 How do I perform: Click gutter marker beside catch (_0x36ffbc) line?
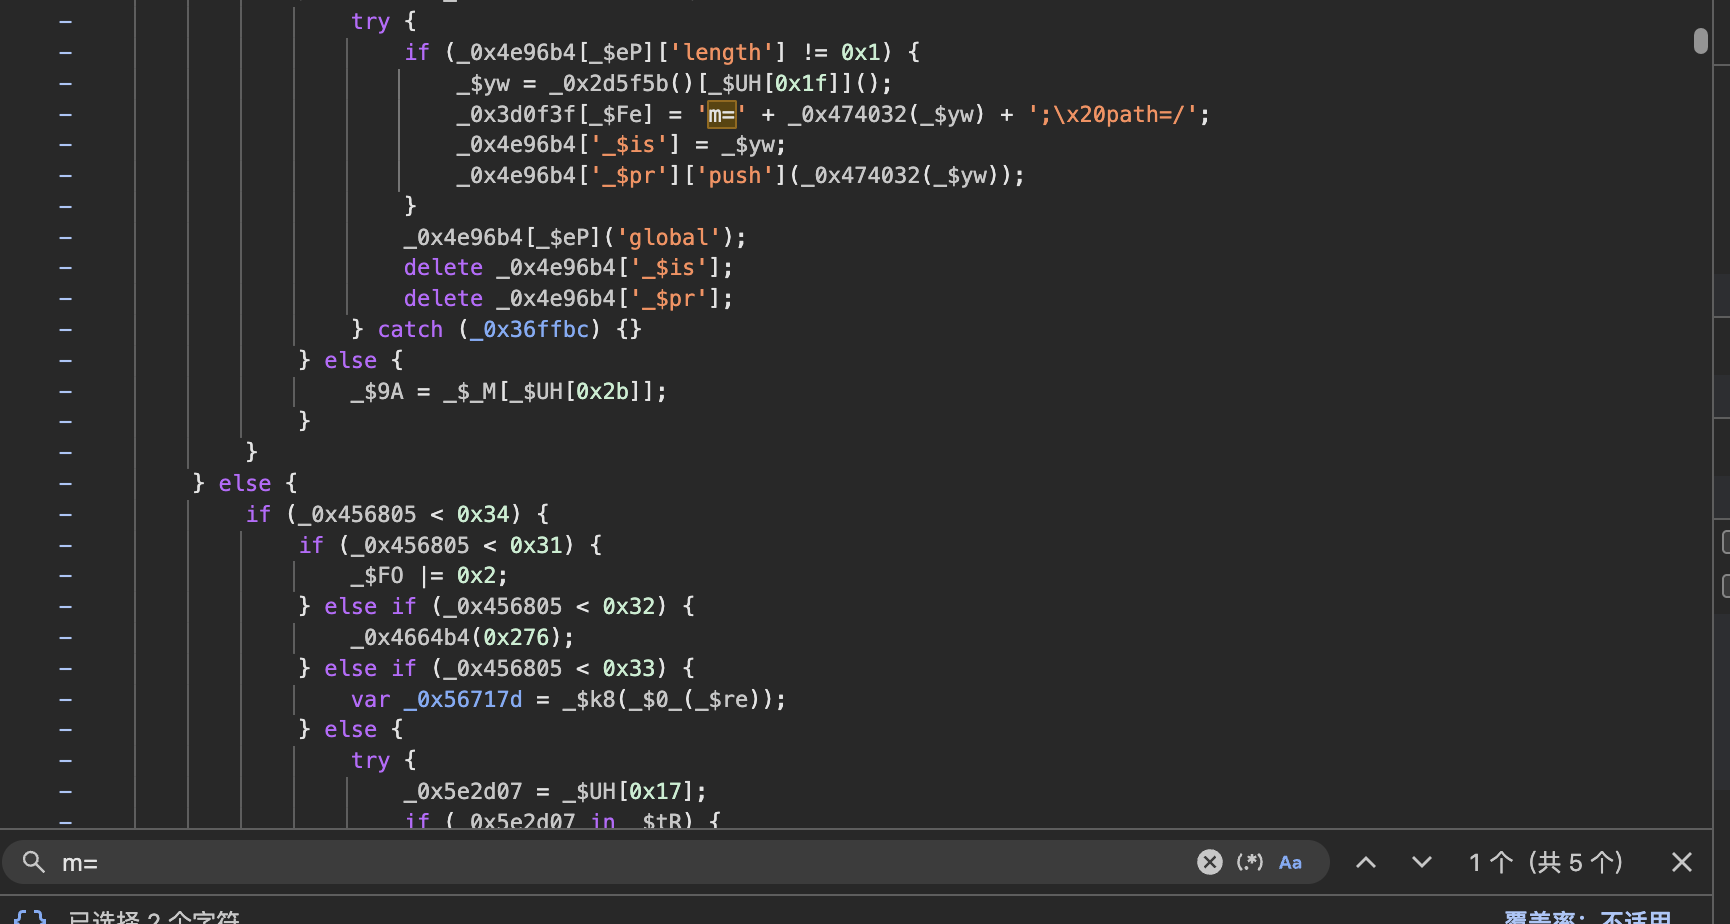point(65,330)
